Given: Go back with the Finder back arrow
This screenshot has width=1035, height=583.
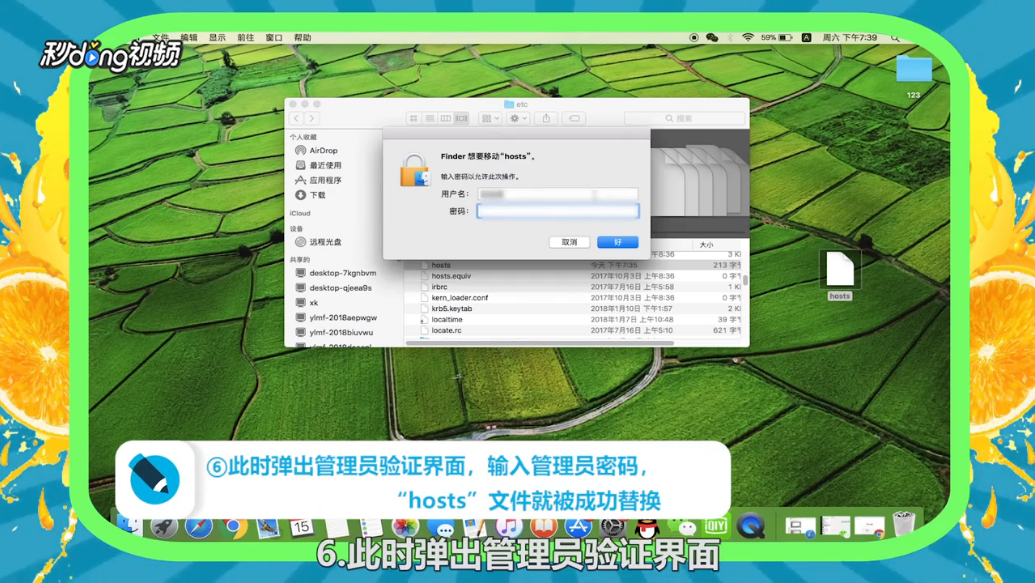Looking at the screenshot, I should (296, 118).
